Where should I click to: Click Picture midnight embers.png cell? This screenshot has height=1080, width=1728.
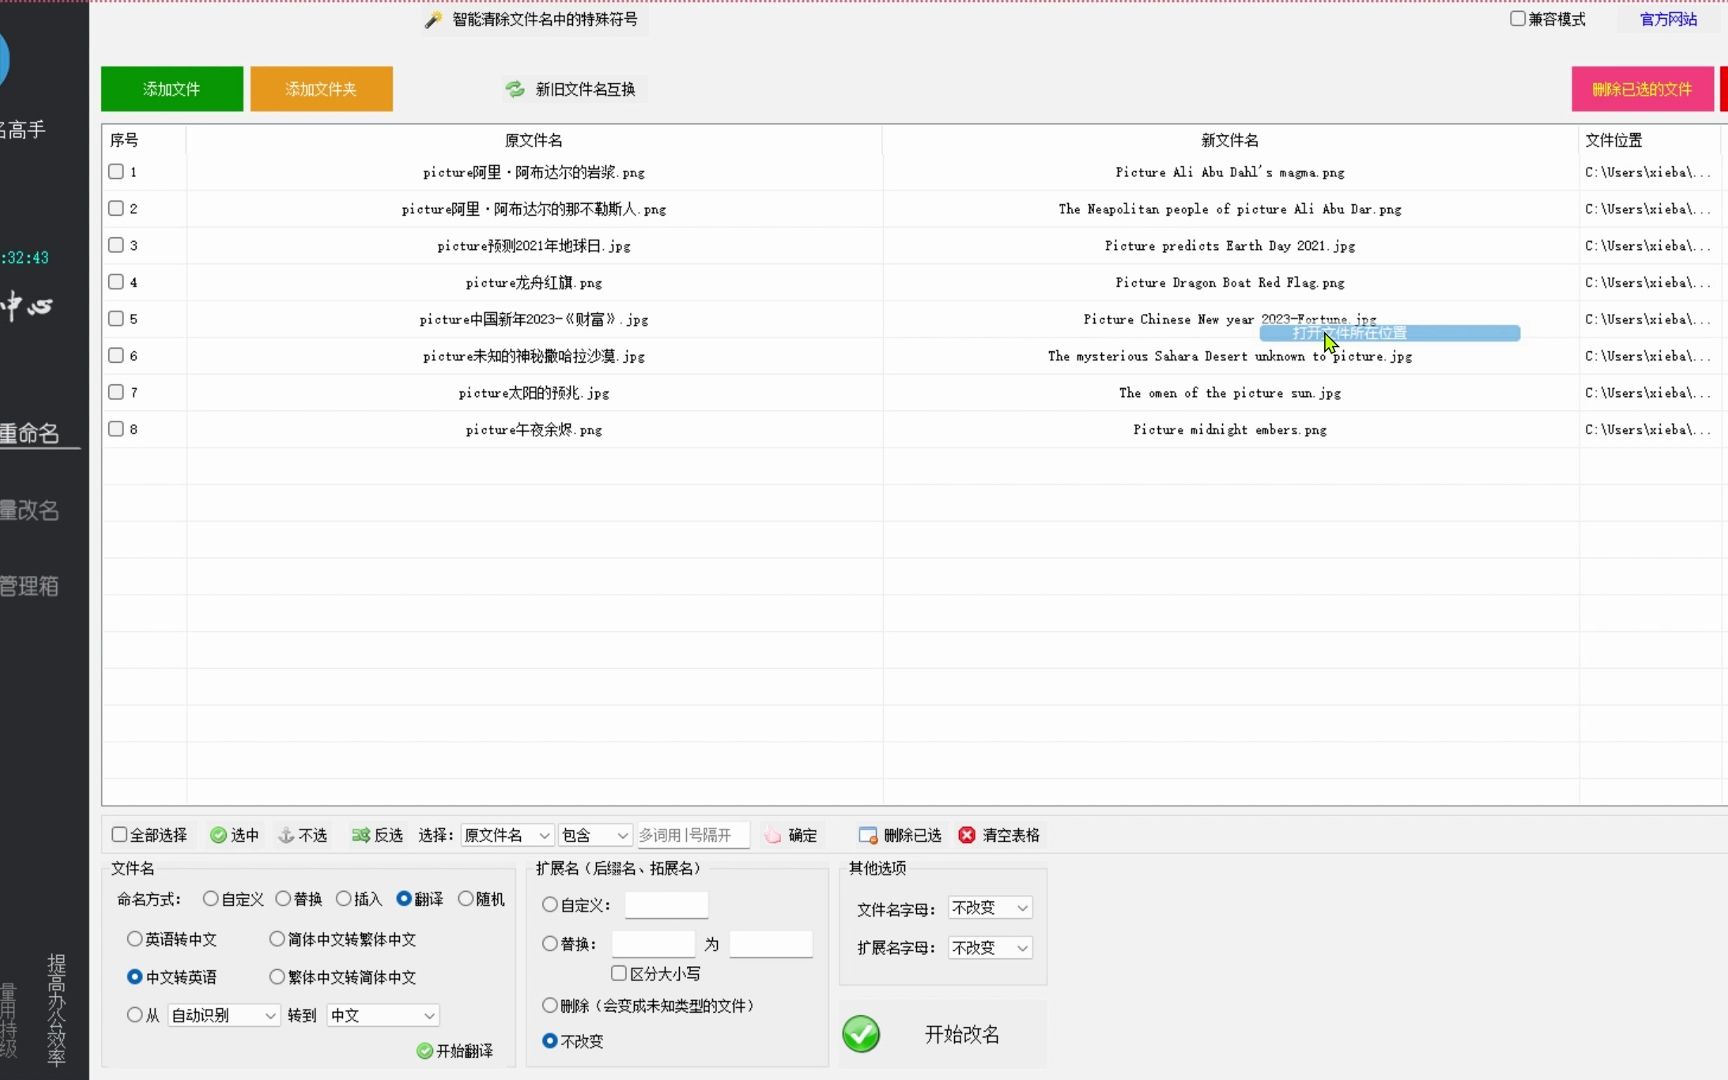1230,430
